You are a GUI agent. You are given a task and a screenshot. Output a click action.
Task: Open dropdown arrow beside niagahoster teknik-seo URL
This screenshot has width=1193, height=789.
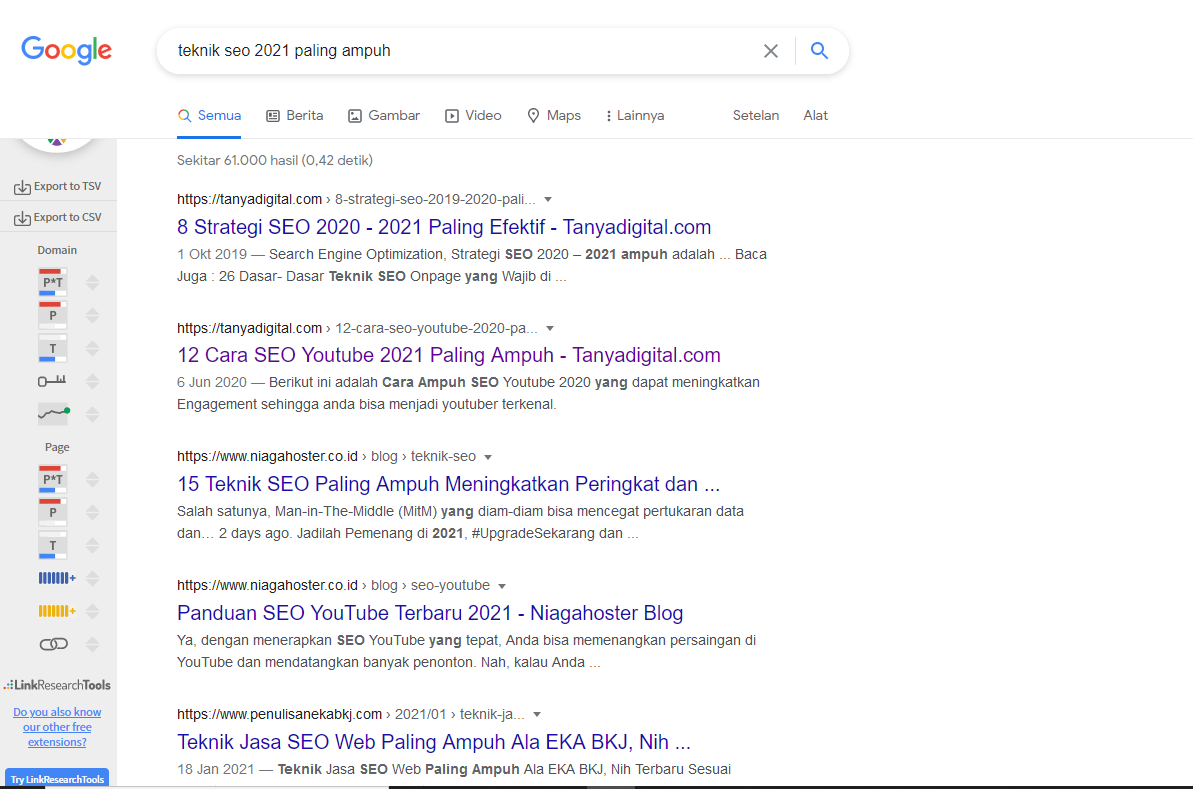pyautogui.click(x=488, y=457)
